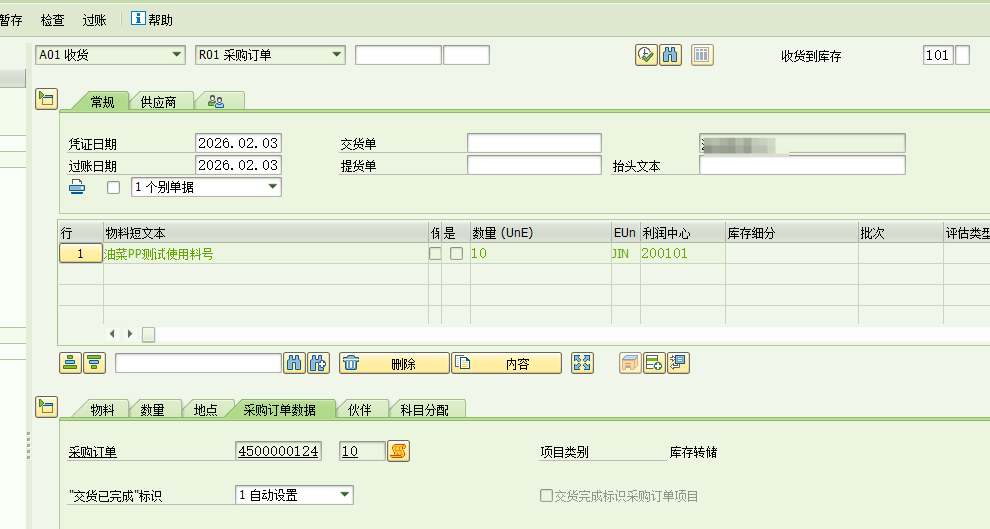
Task: Collapse the header data section
Action: (x=46, y=98)
